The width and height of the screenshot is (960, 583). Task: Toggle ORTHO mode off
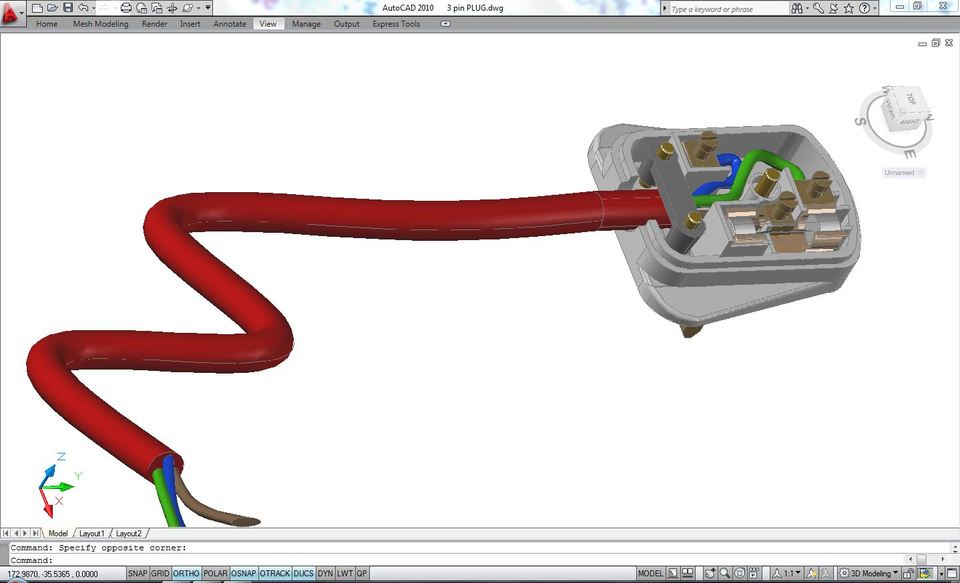click(187, 573)
